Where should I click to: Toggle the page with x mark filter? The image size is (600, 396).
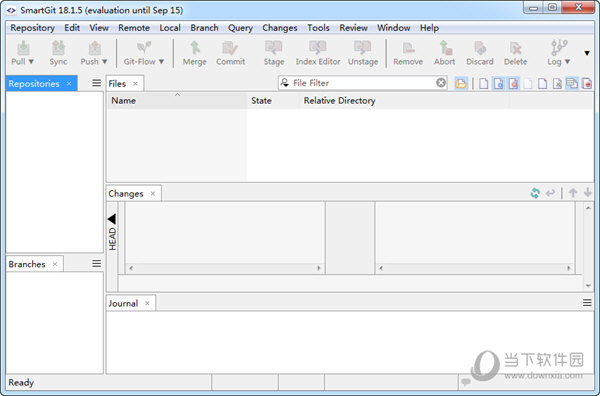tap(557, 83)
